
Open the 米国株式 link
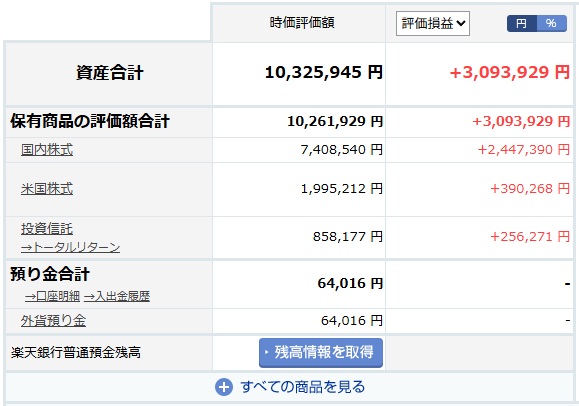click(x=47, y=189)
